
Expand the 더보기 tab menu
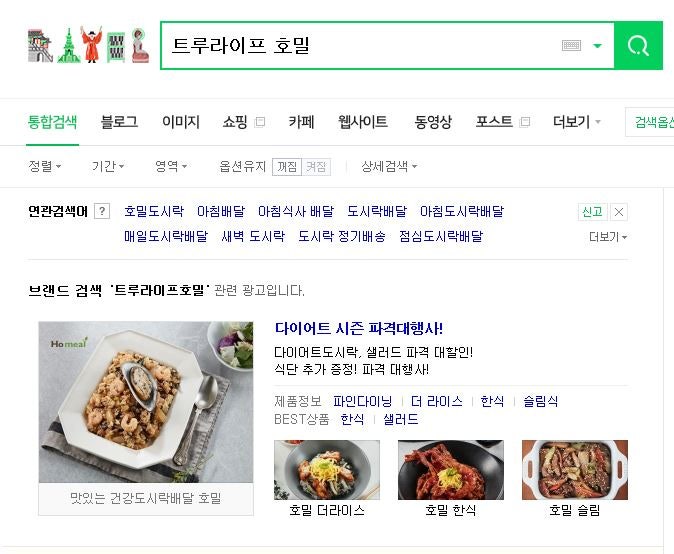[x=576, y=122]
